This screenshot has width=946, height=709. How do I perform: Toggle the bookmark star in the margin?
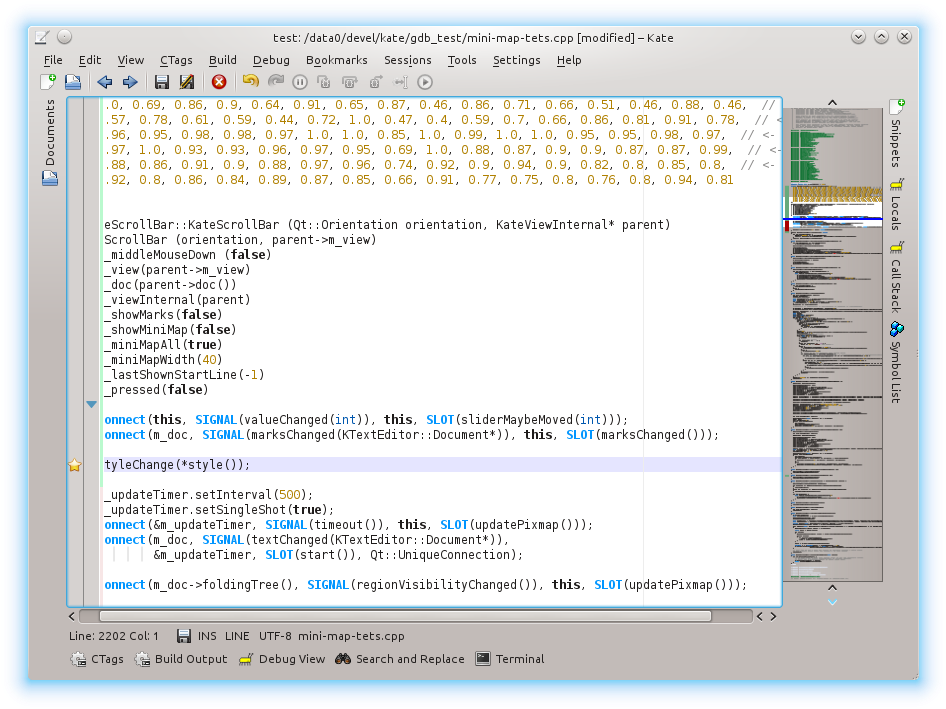coord(75,464)
